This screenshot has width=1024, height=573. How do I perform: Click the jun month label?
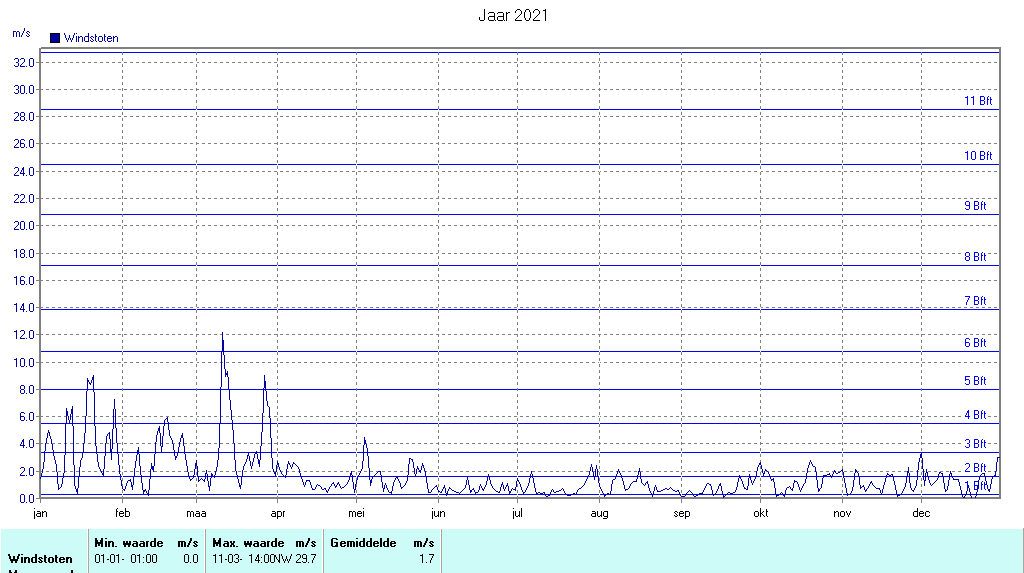[438, 514]
